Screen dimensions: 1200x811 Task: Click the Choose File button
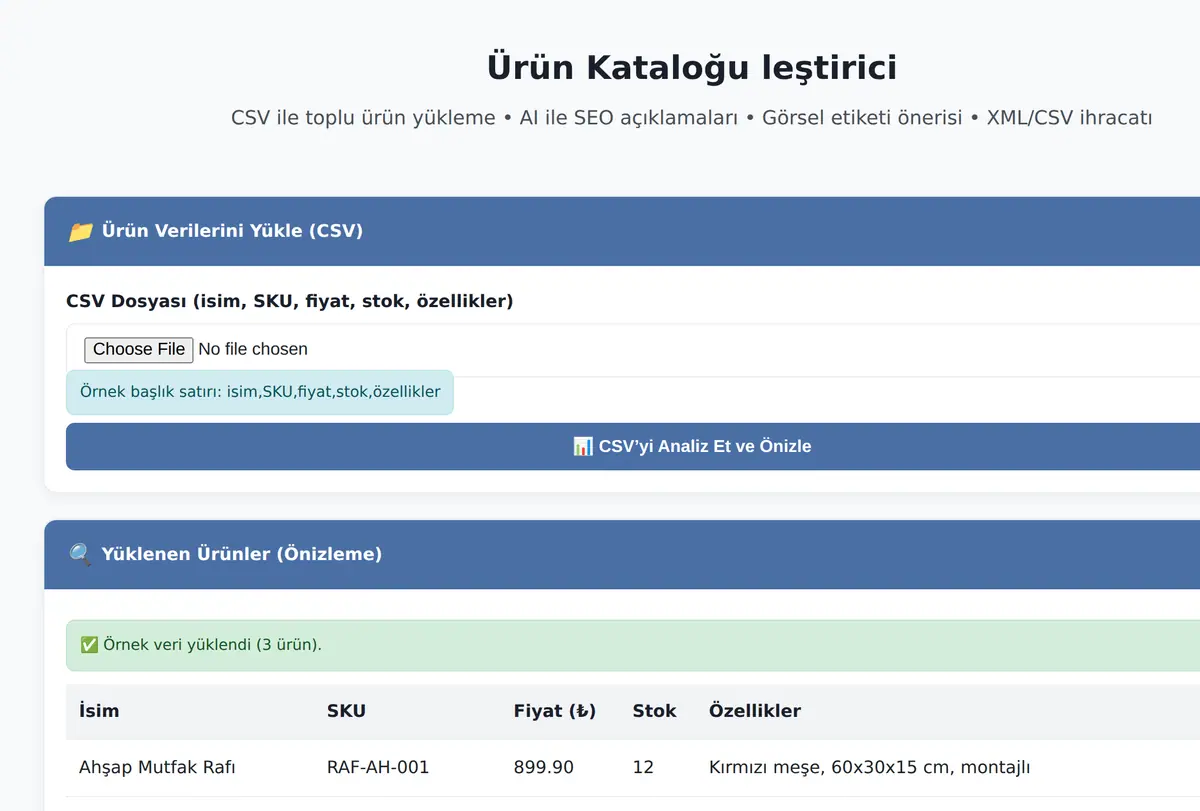(138, 349)
